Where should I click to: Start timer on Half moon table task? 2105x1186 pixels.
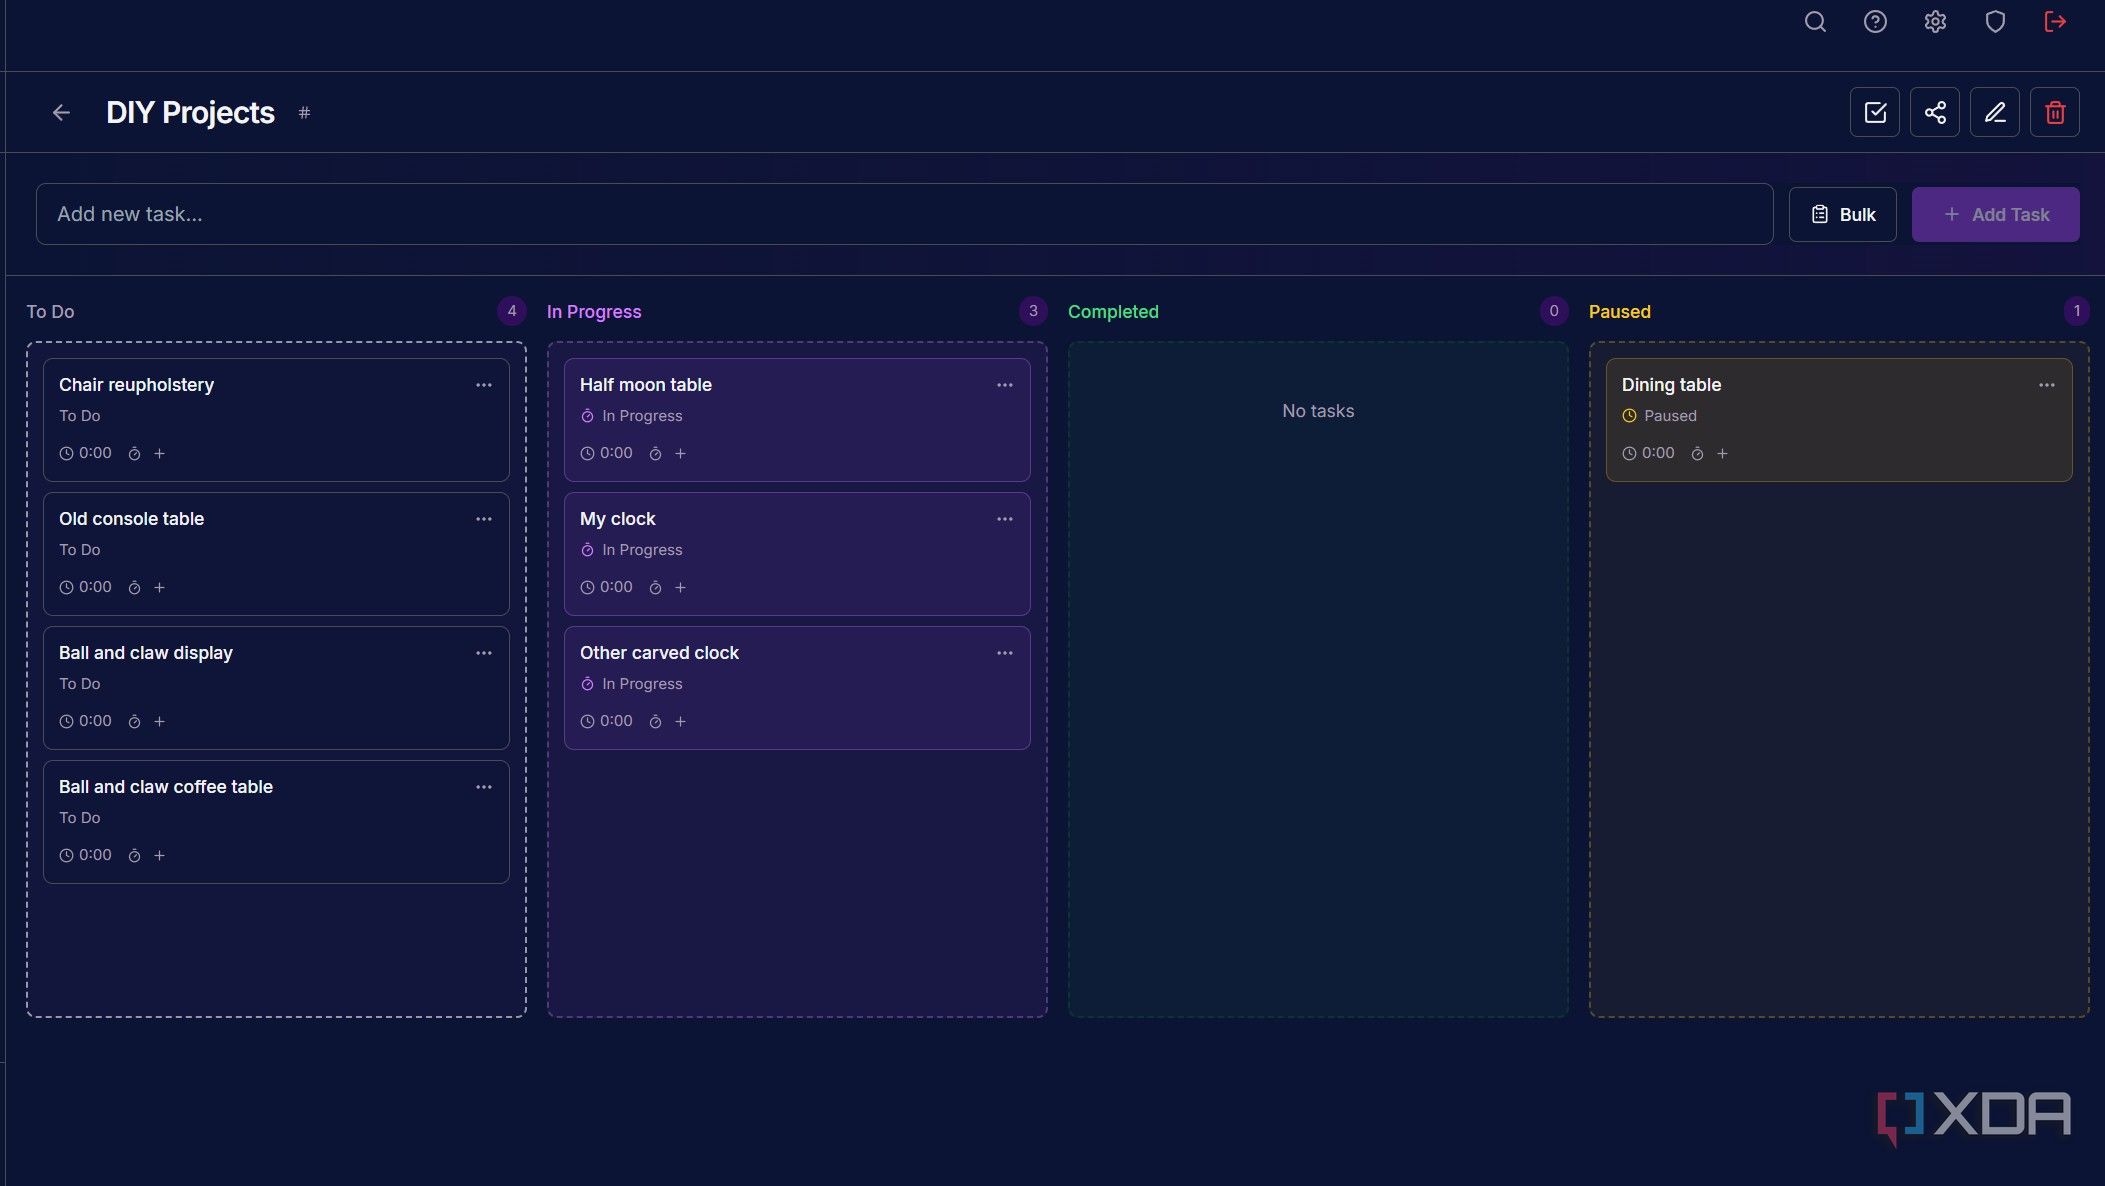(655, 454)
